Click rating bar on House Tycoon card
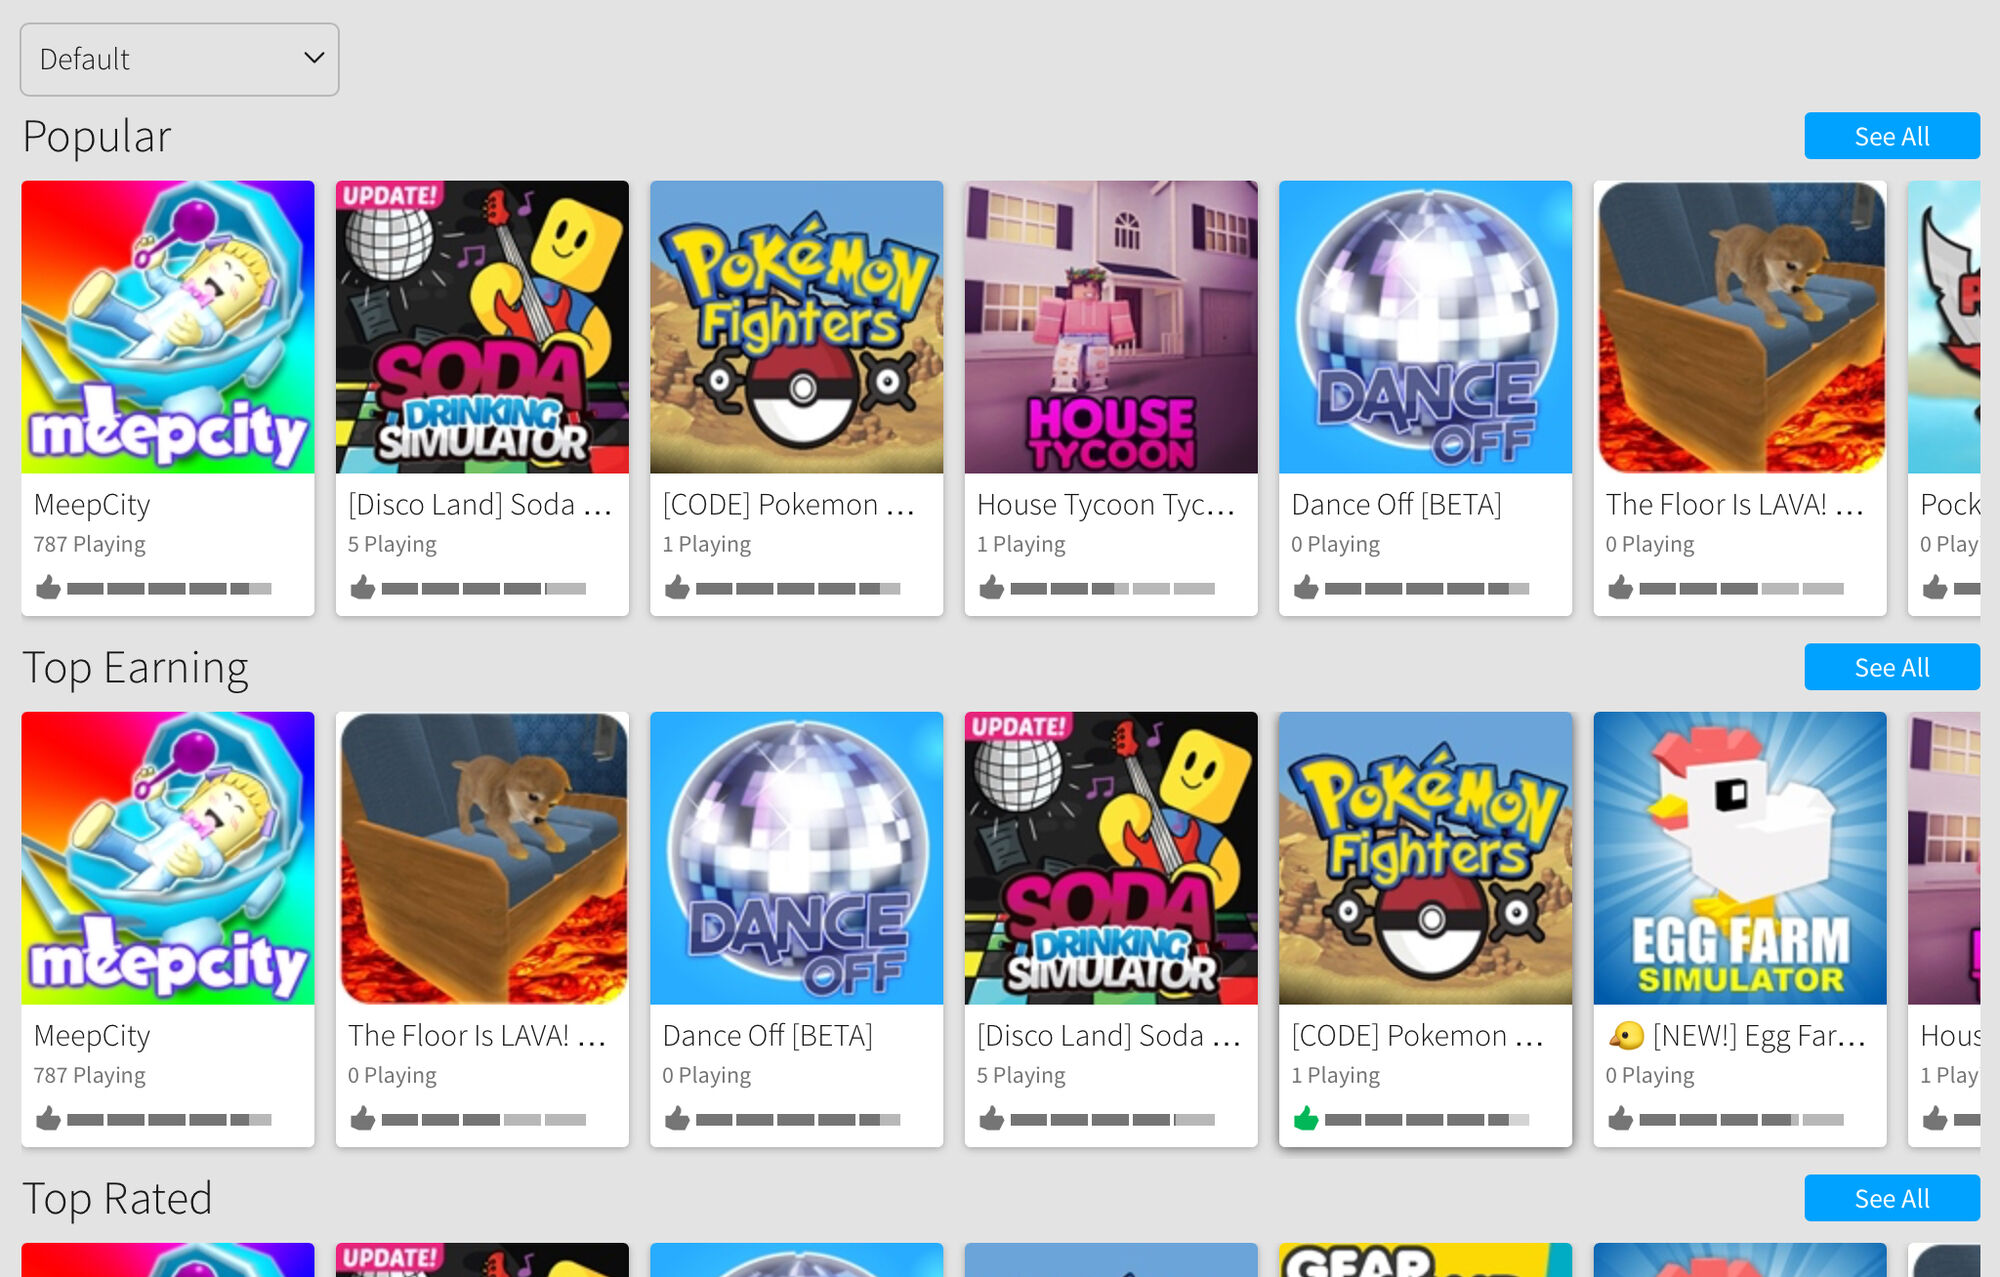Screen dimensions: 2000x1277 [x=1113, y=589]
